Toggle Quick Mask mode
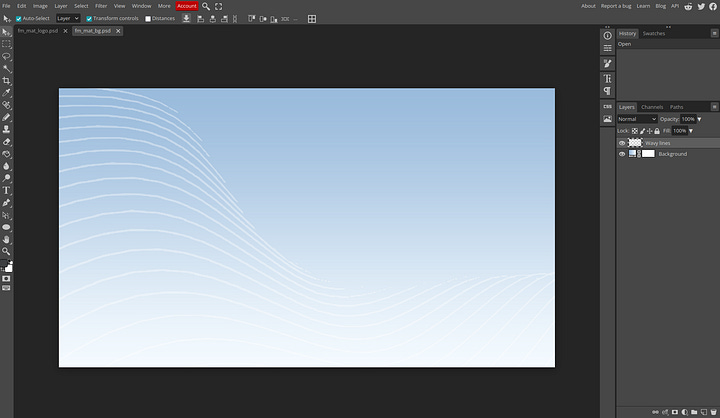This screenshot has height=418, width=720. click(6, 279)
